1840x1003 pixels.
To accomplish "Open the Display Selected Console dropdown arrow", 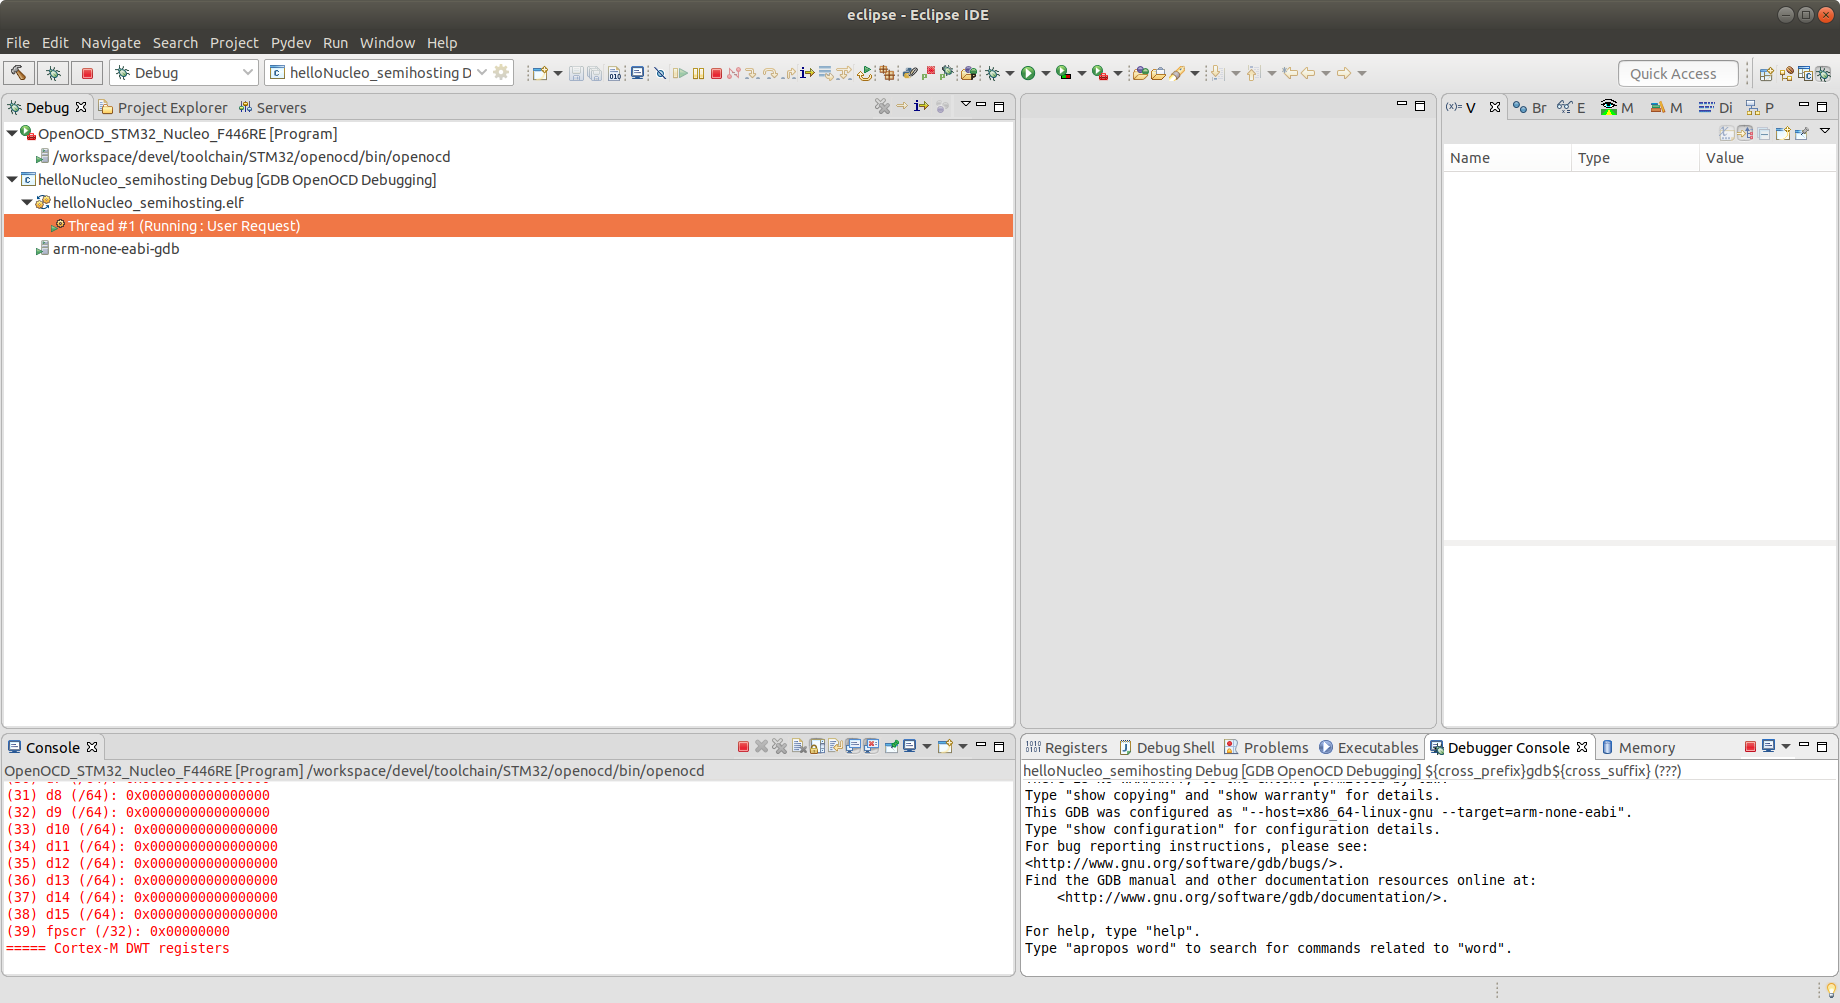I will [927, 746].
